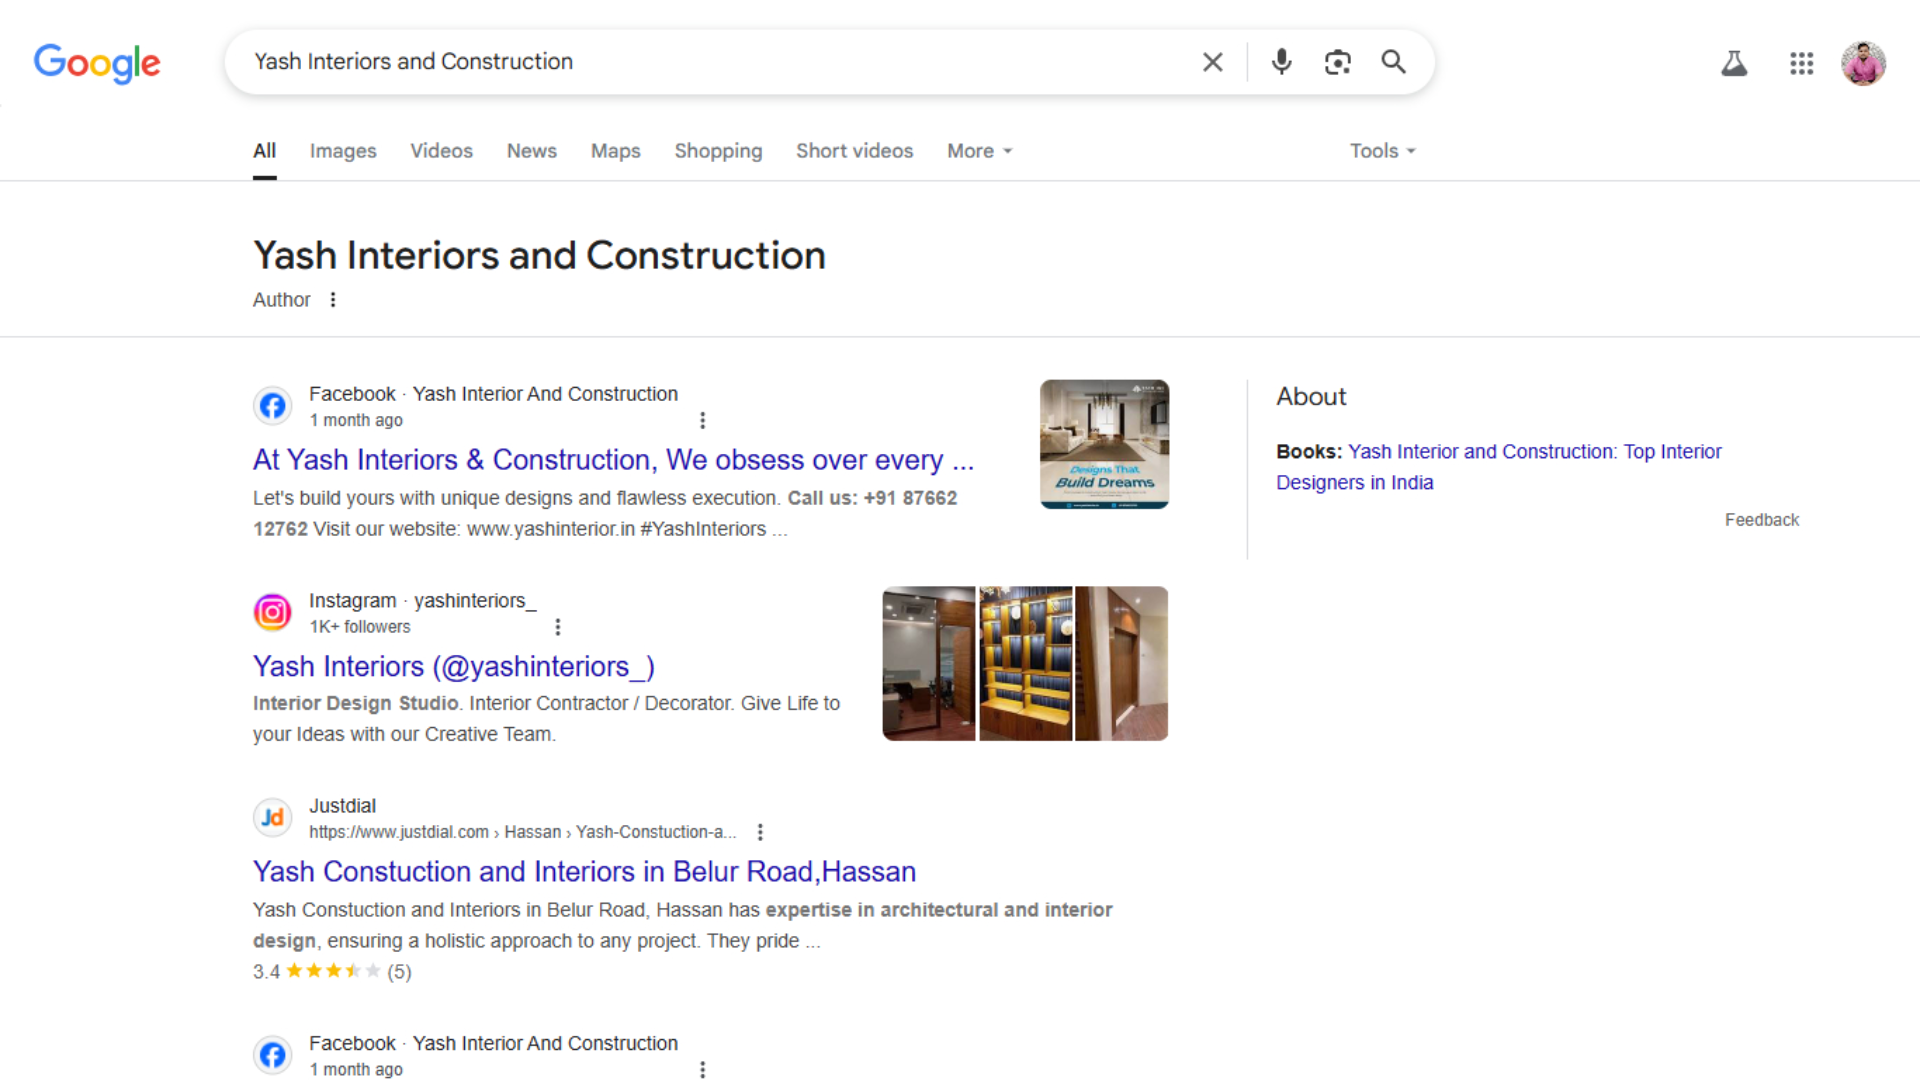Click the Feedback link in About panel
Screen dimensions: 1920x1080
[1761, 520]
